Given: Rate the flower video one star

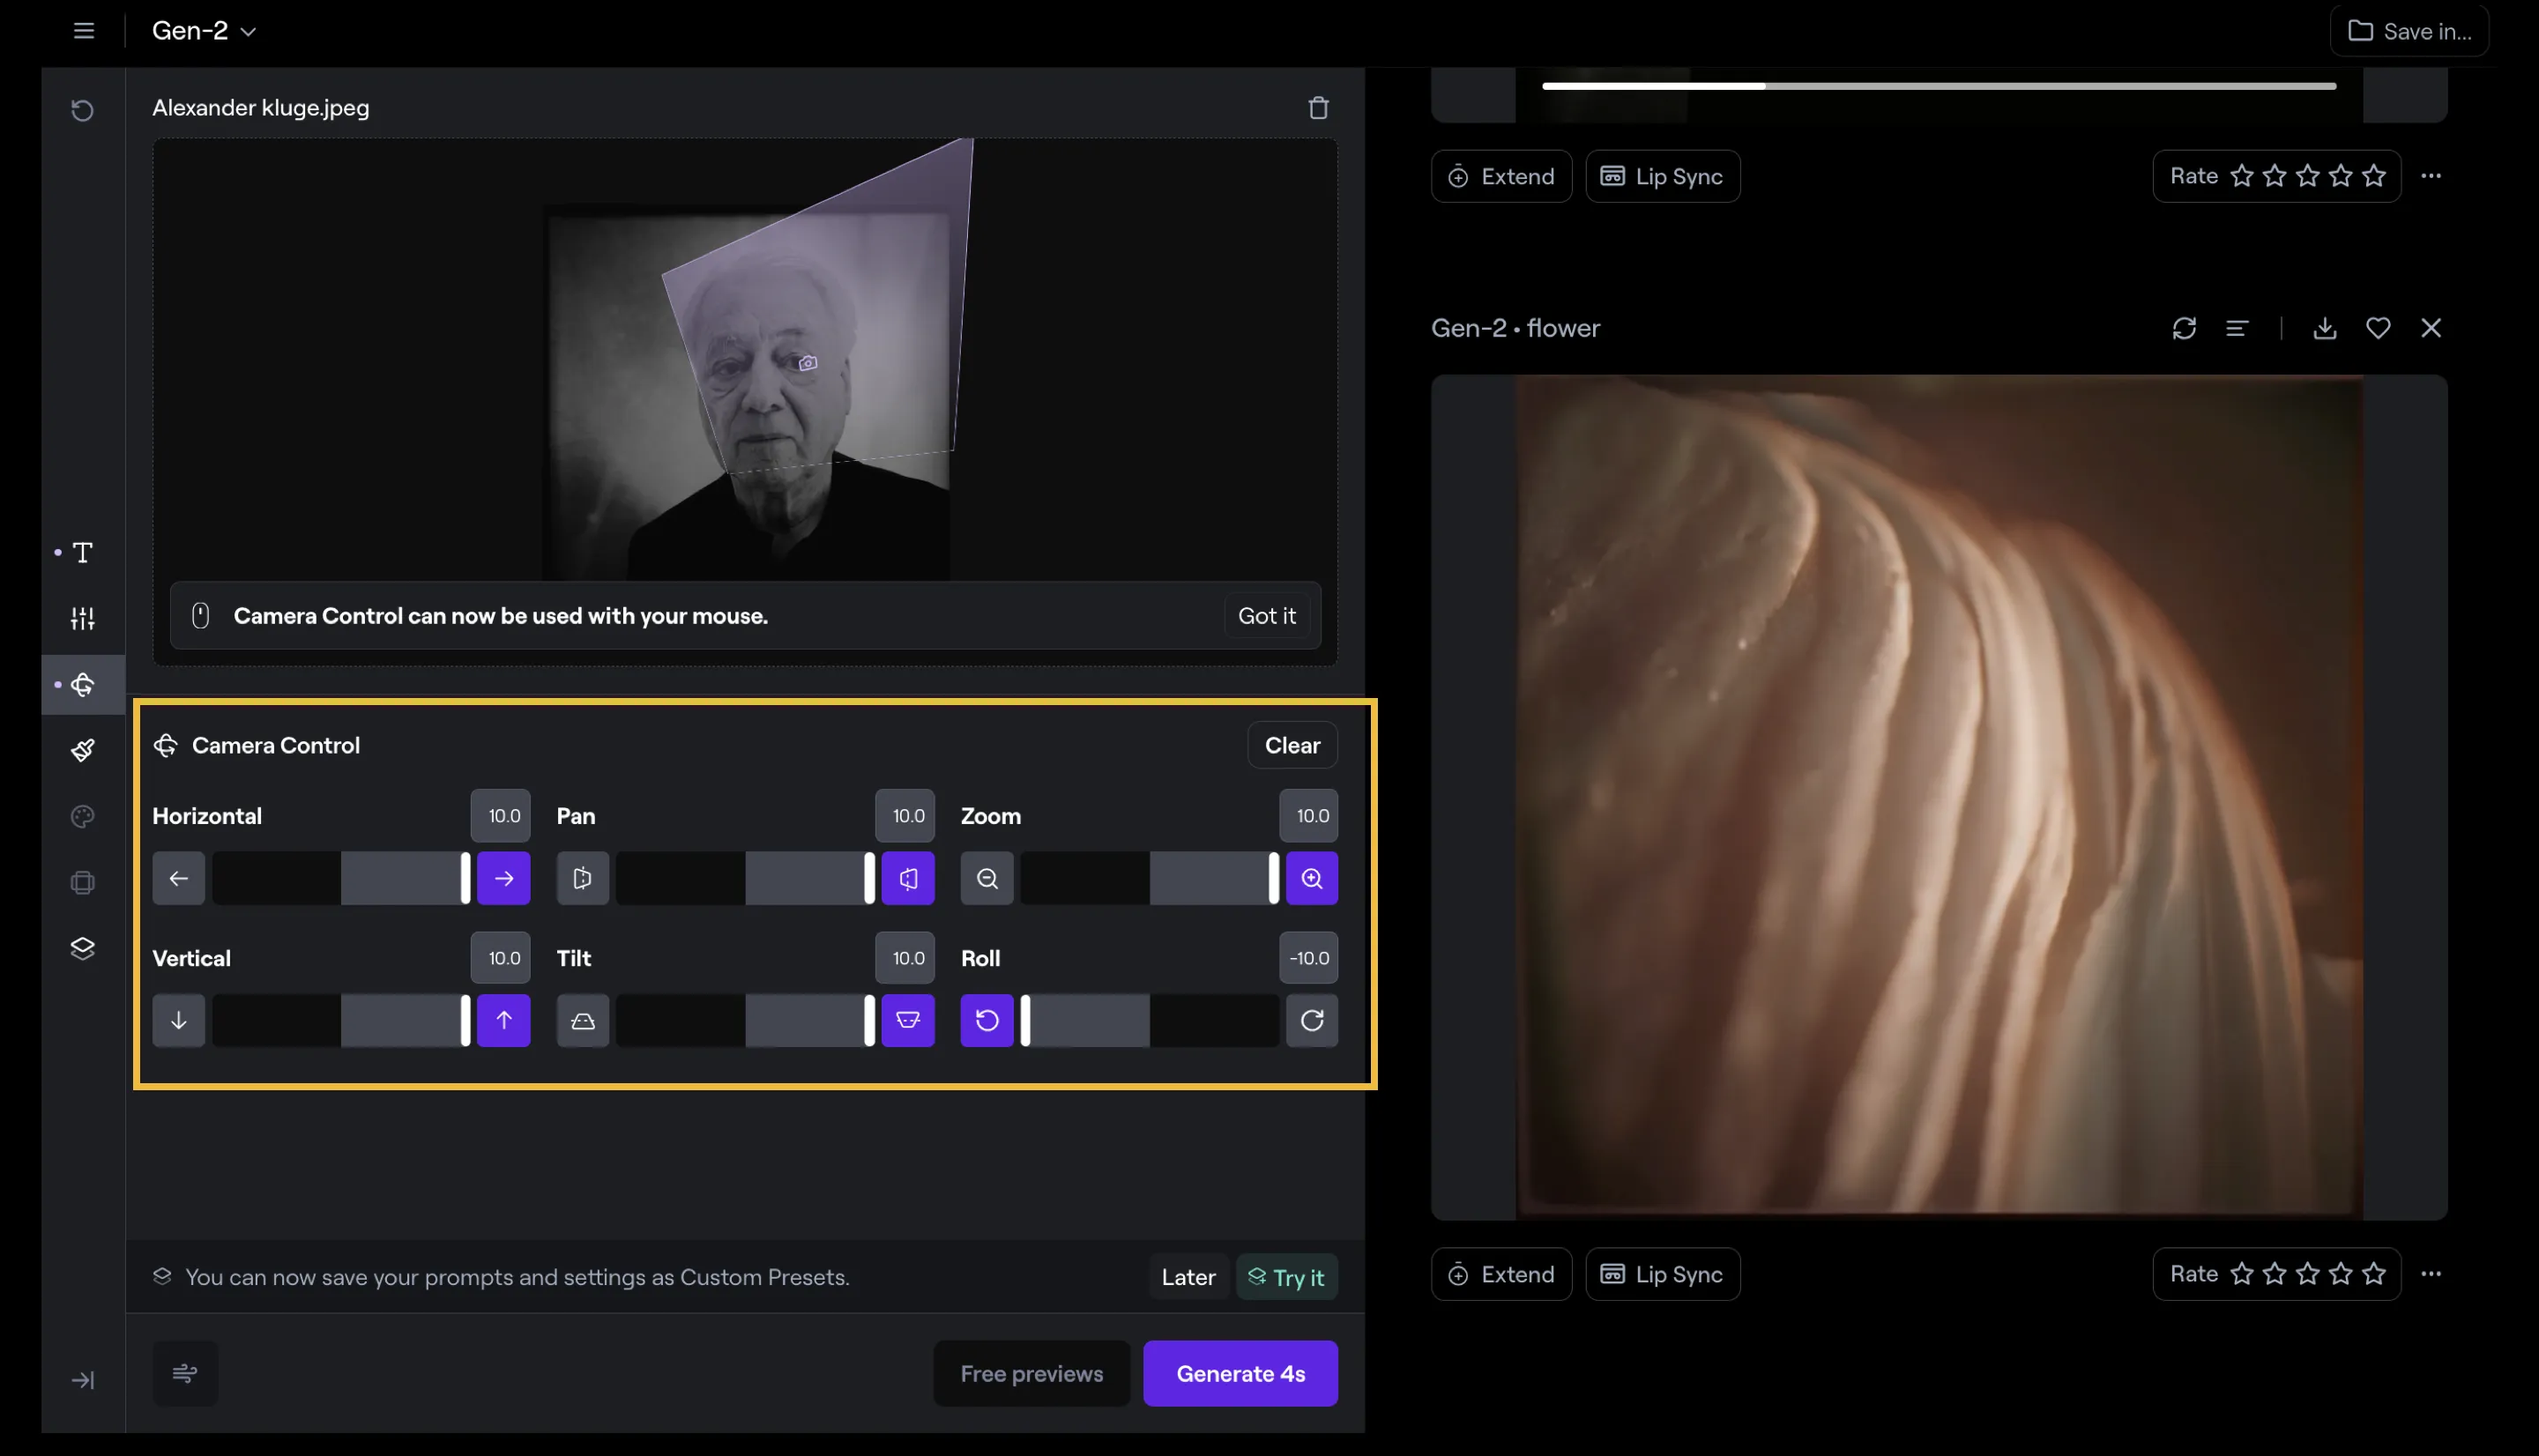Looking at the screenshot, I should coord(2242,1275).
